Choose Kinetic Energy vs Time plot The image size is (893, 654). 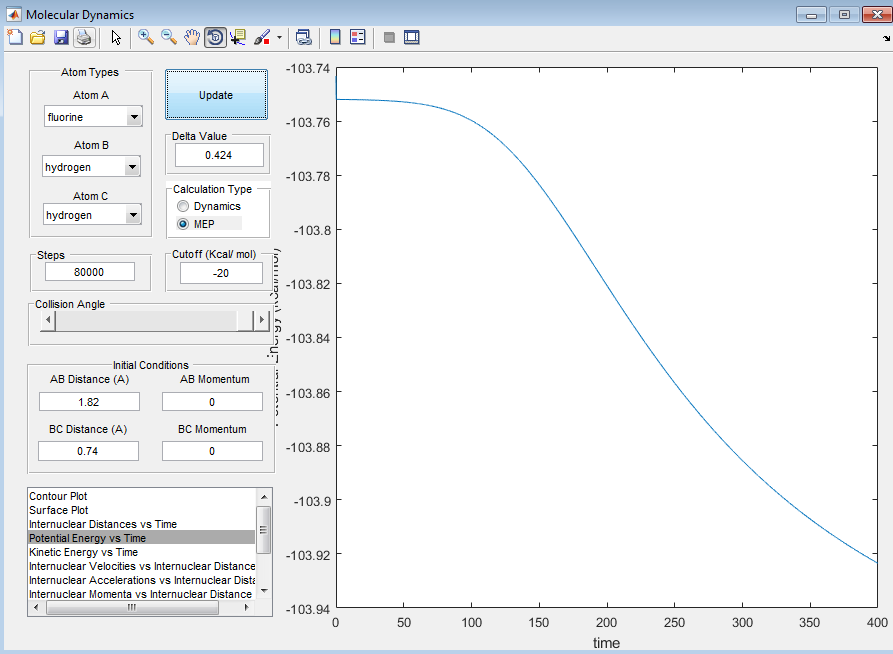pos(83,552)
